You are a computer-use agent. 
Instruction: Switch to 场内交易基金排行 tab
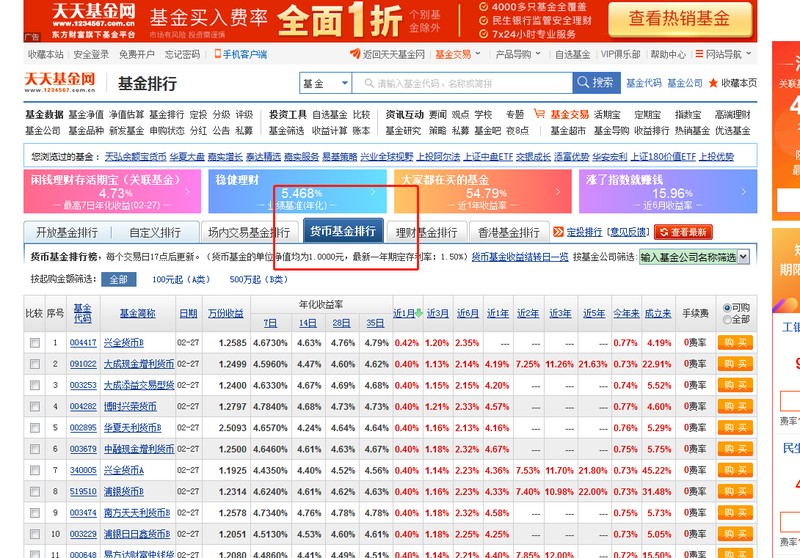(x=249, y=233)
